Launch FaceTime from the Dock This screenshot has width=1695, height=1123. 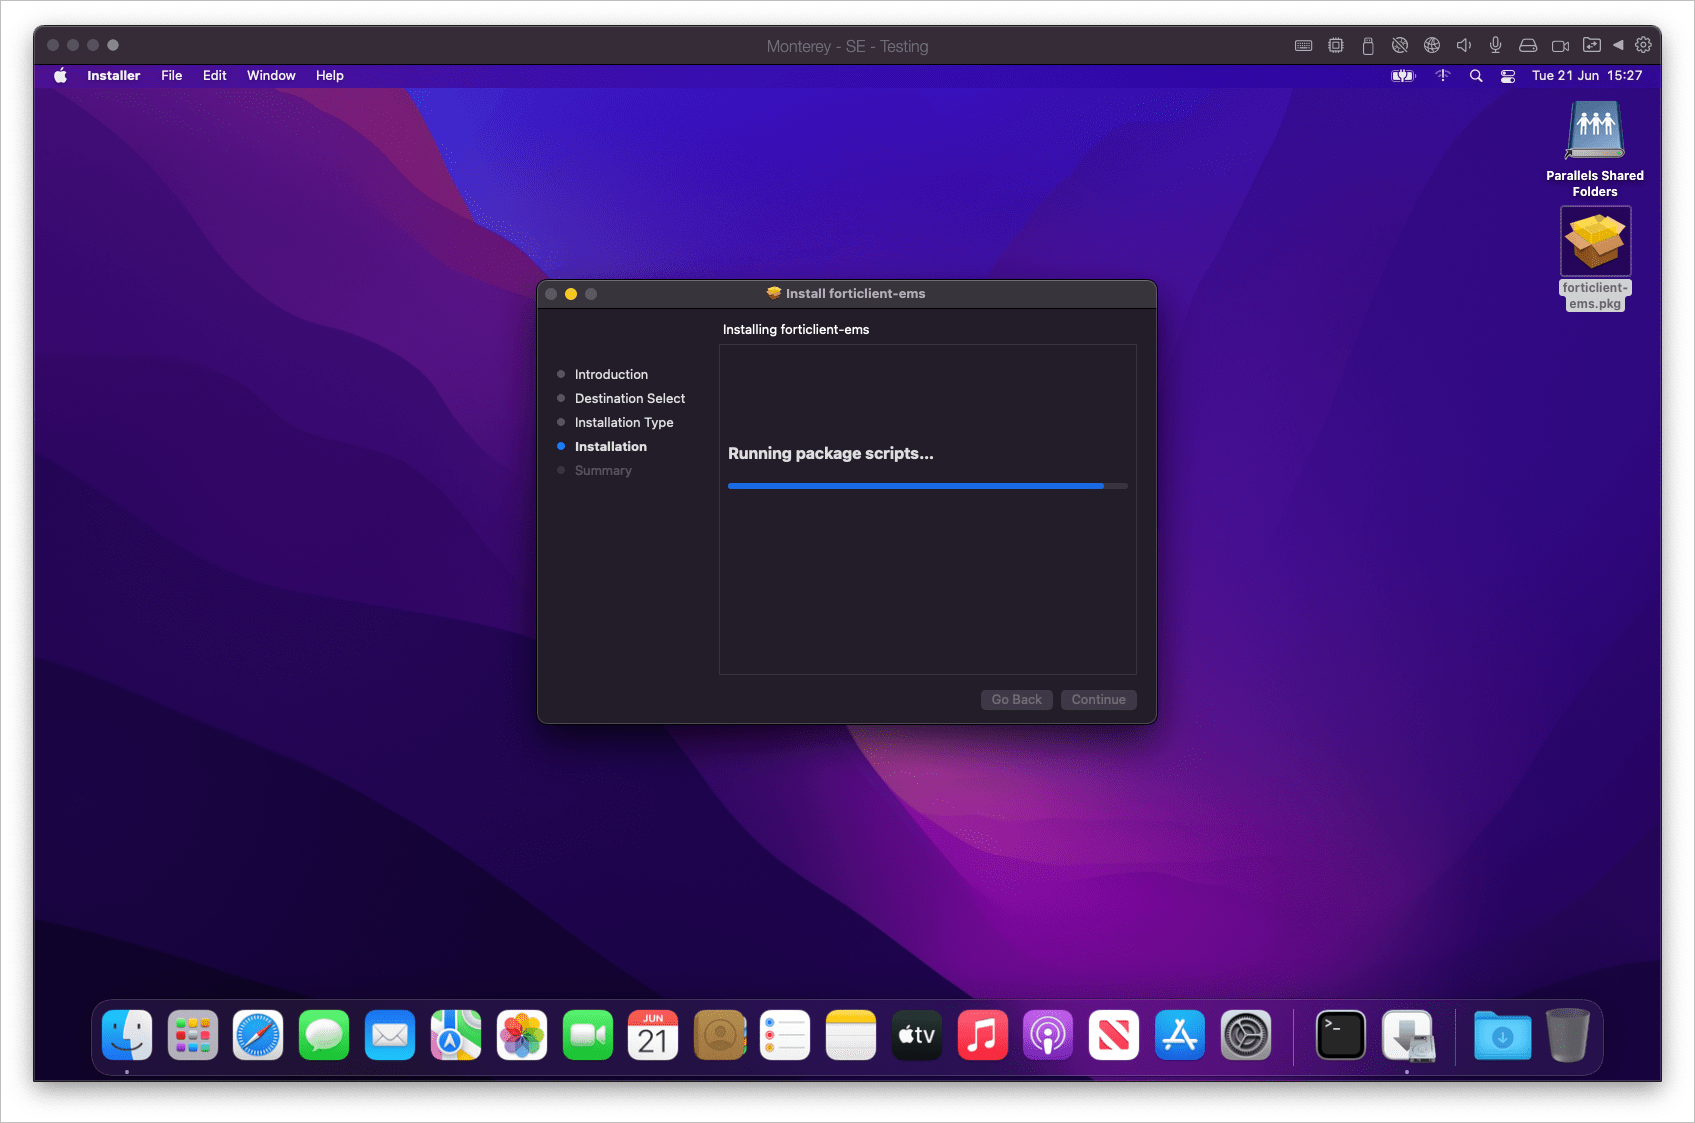(x=588, y=1035)
